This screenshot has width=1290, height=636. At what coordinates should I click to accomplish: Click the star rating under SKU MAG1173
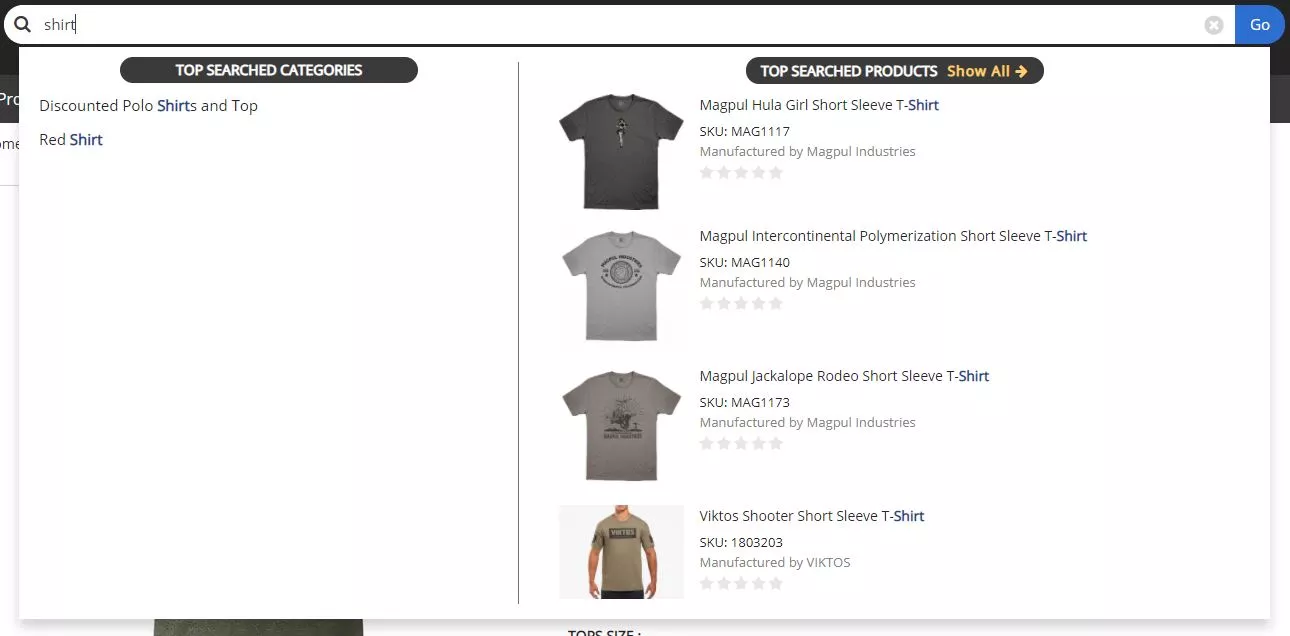click(x=741, y=443)
